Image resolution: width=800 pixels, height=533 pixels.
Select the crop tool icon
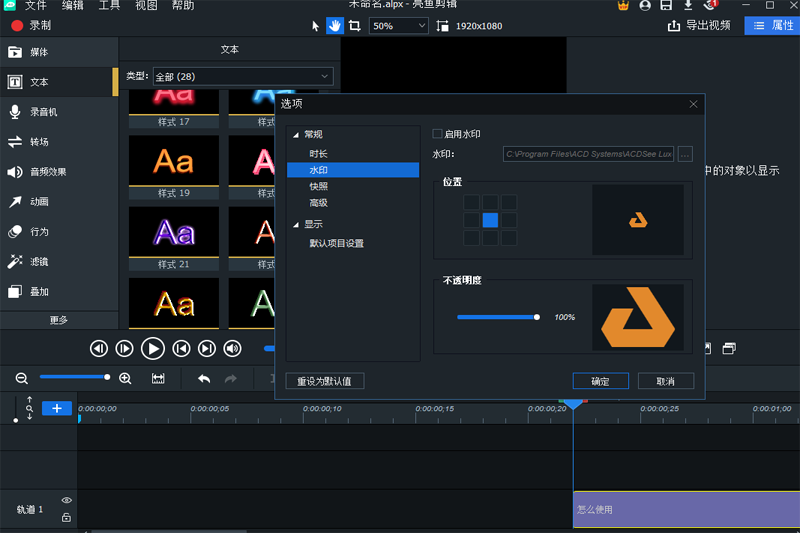coord(354,26)
